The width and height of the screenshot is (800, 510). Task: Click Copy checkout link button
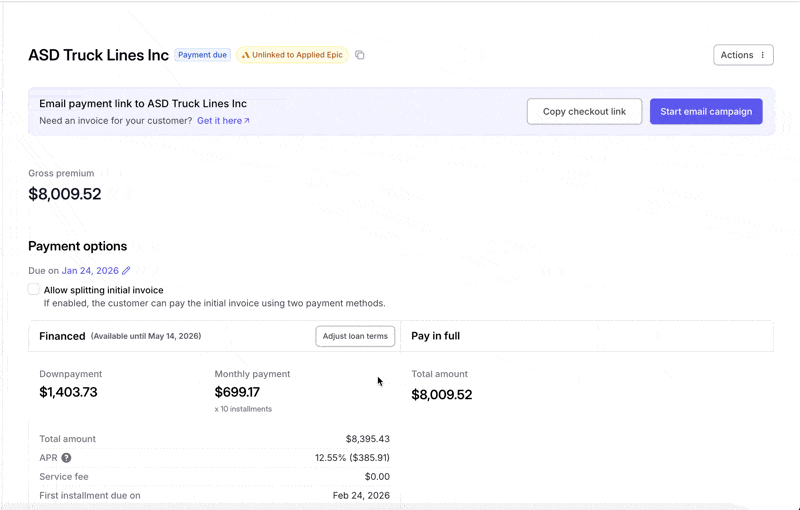584,111
